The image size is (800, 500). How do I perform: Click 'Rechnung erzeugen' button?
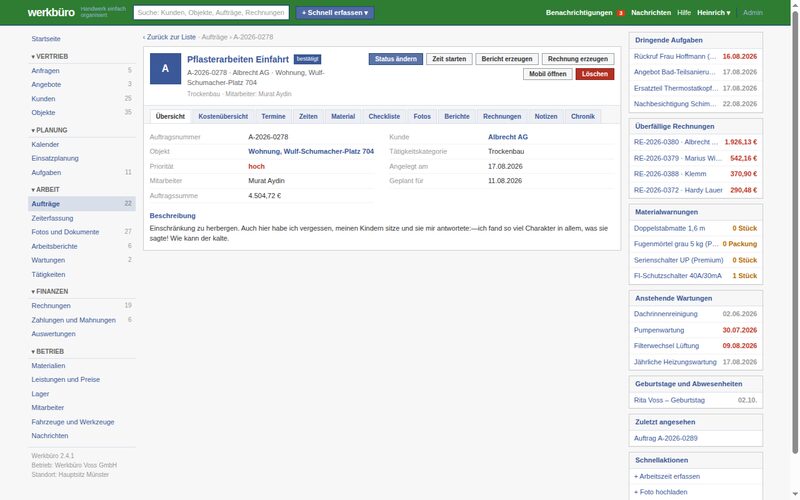(578, 59)
